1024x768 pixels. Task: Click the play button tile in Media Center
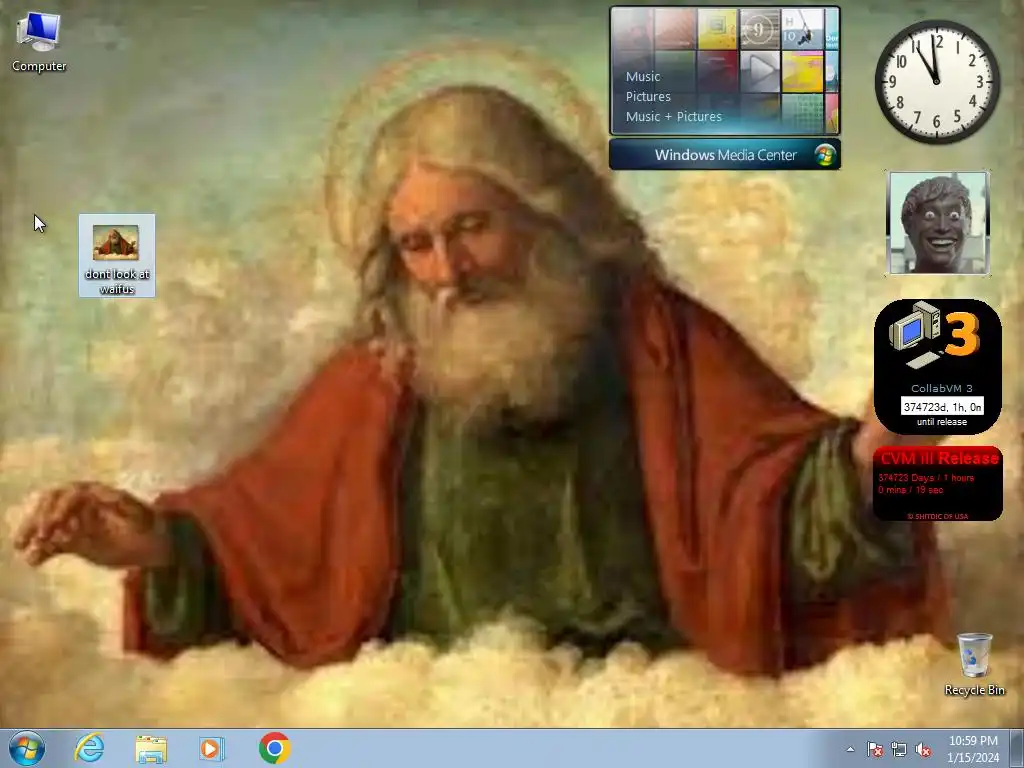click(760, 71)
